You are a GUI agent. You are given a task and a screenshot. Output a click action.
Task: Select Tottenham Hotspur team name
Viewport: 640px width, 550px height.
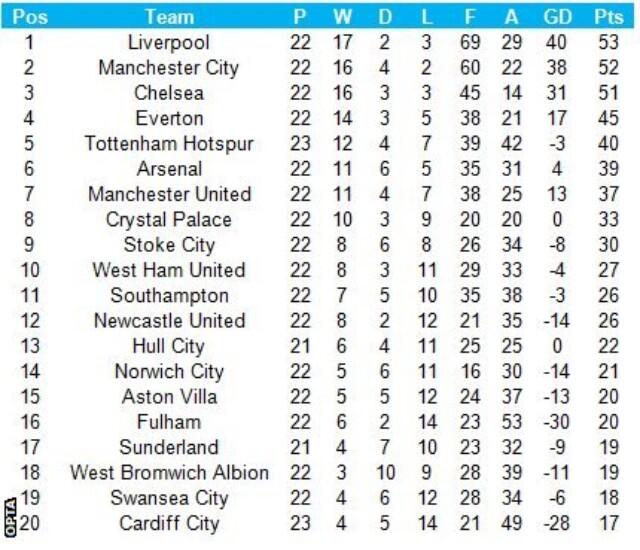click(169, 143)
